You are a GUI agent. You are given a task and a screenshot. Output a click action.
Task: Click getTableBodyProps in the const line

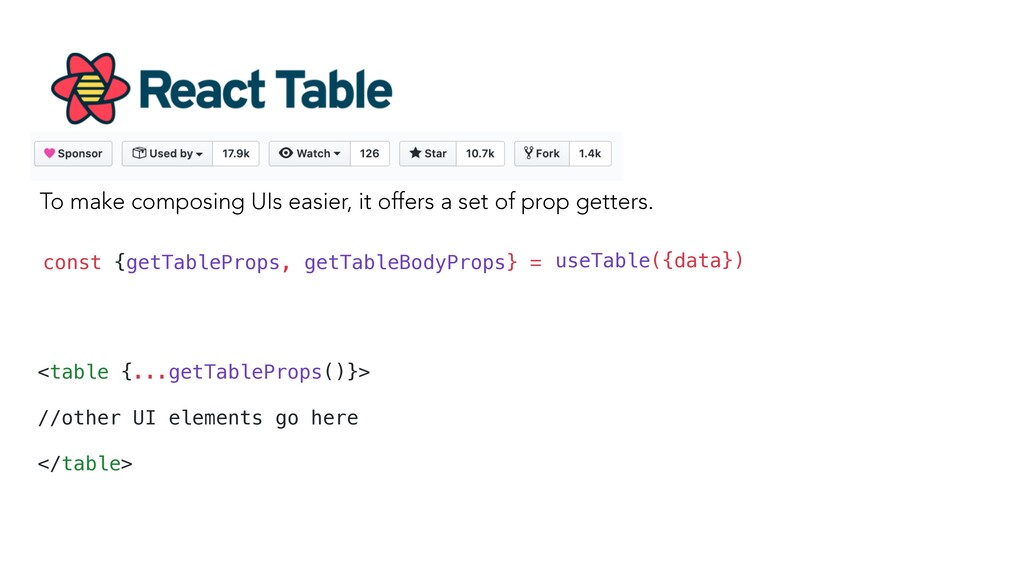click(x=405, y=262)
